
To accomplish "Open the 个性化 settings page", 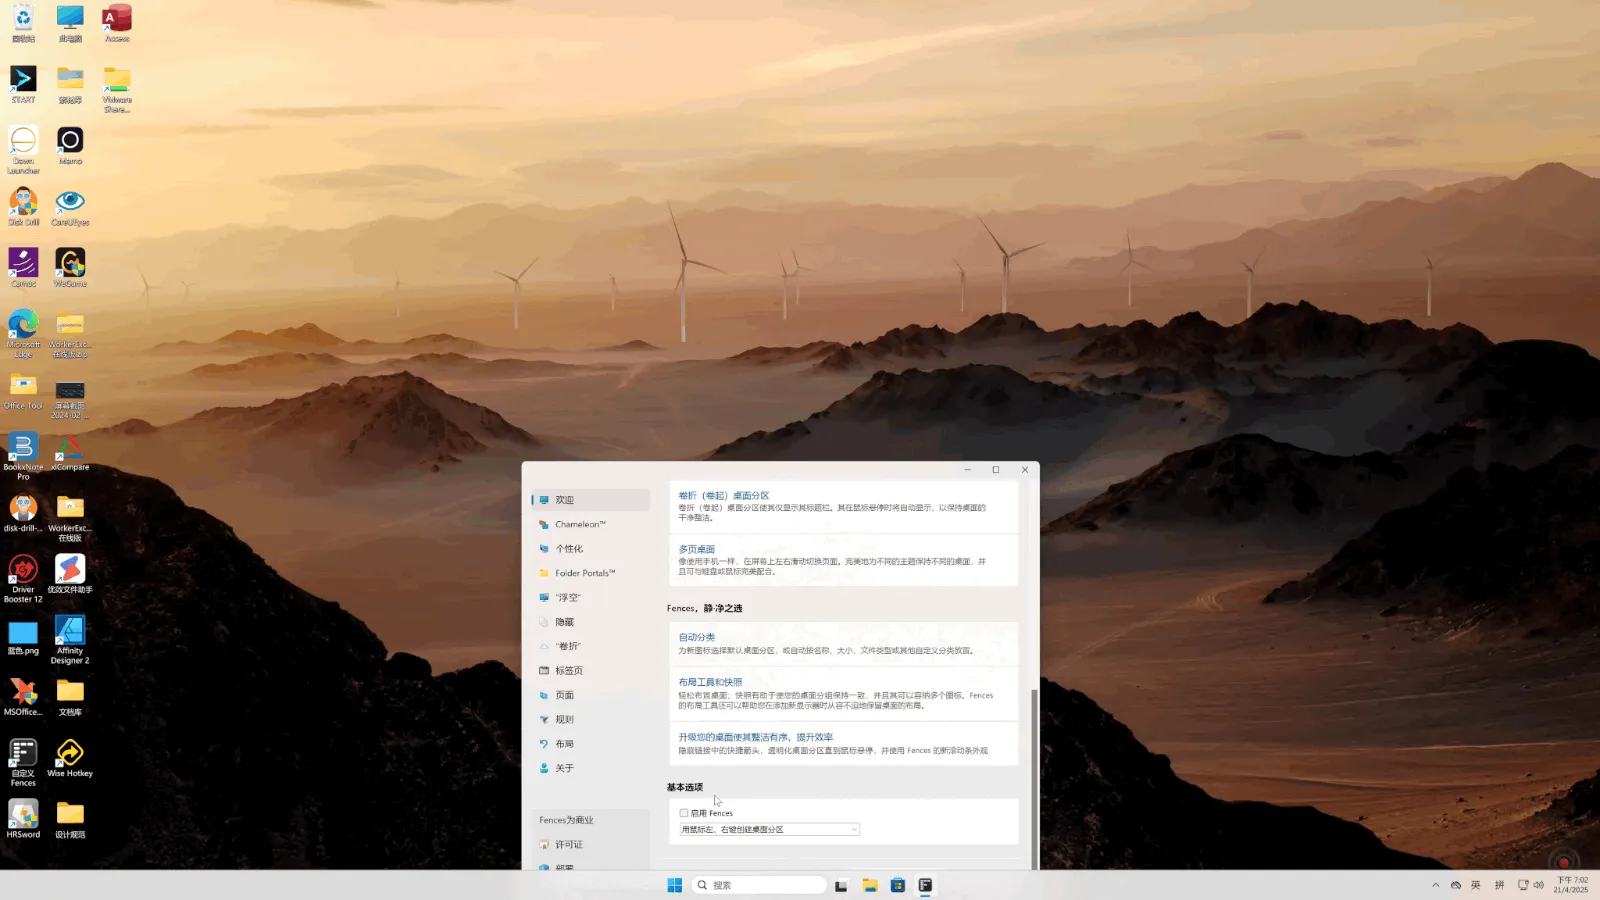I will [x=569, y=549].
